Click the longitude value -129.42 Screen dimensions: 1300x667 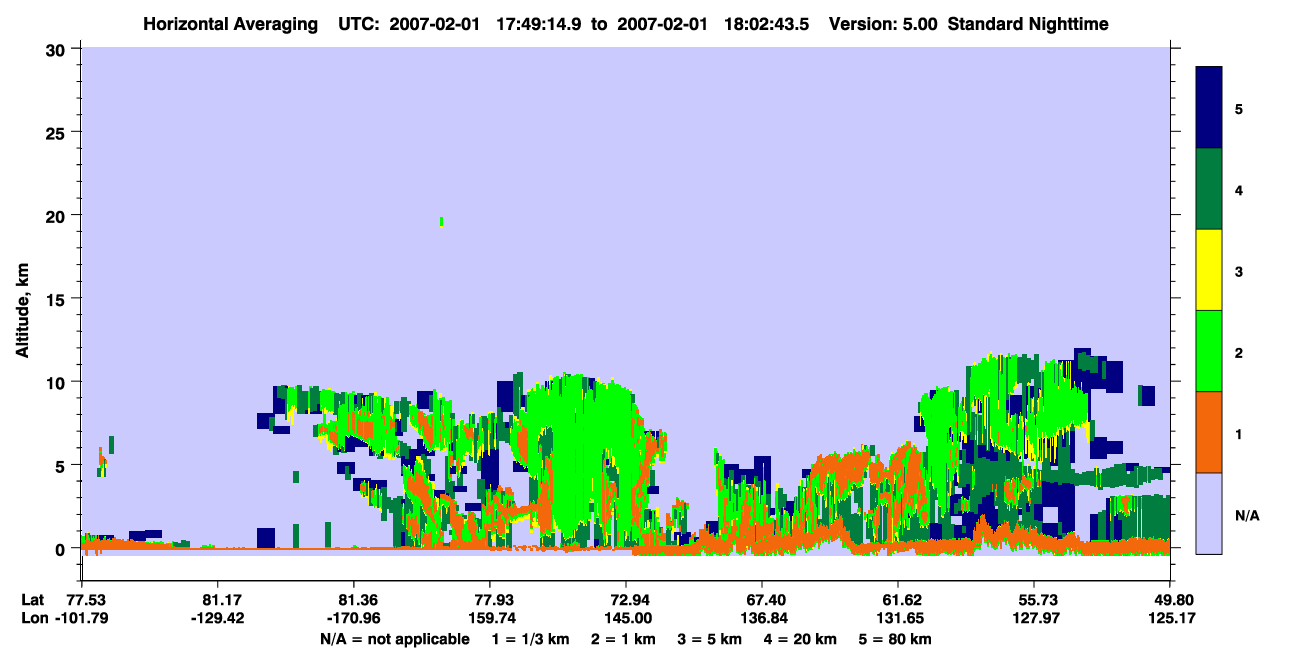217,618
